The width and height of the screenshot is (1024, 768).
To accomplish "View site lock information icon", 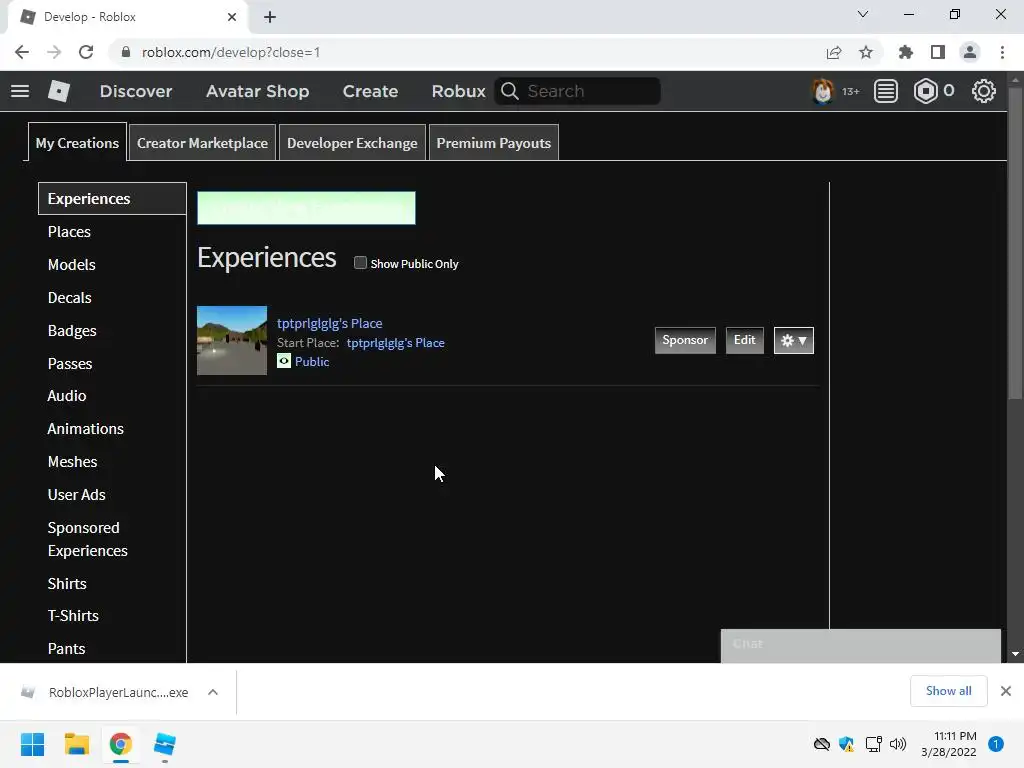I will [x=126, y=52].
